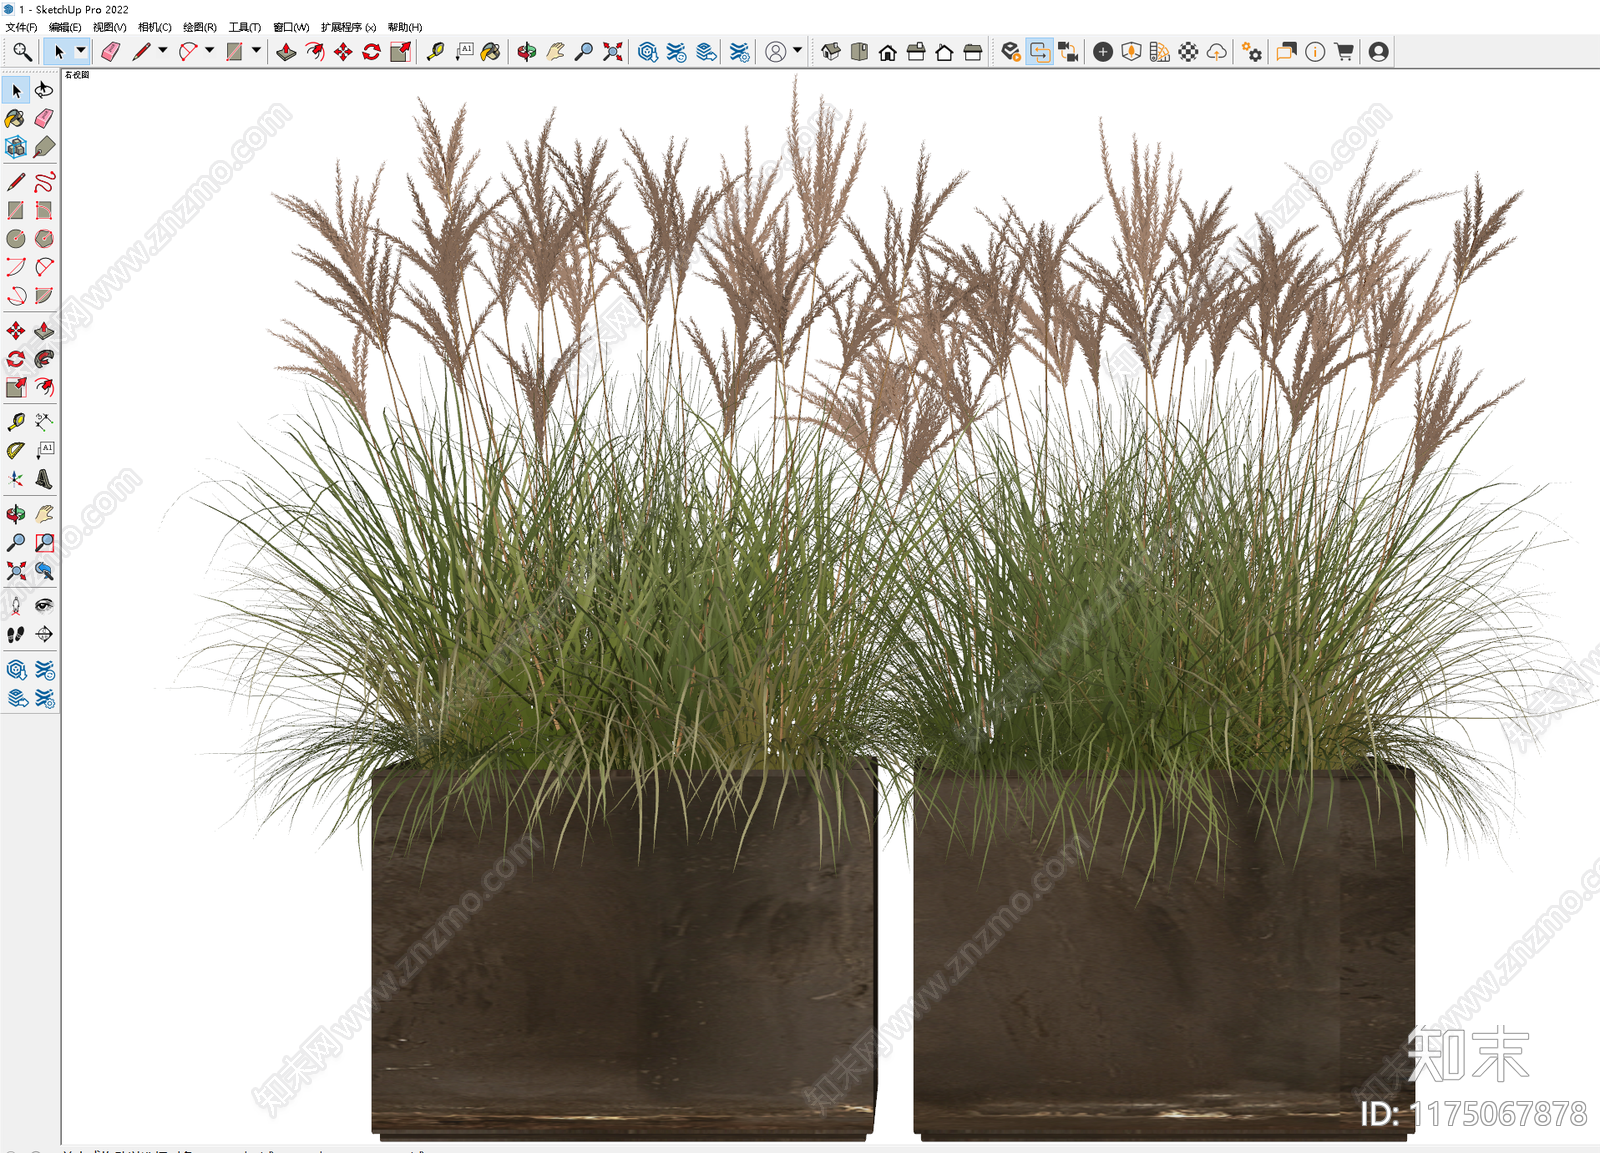Choose the Polygon tool in the left toolset
Viewport: 1600px width, 1153px height.
pyautogui.click(x=44, y=239)
